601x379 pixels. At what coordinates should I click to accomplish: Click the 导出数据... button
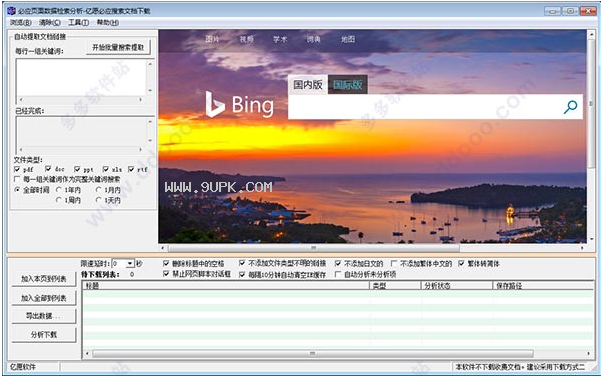44,316
